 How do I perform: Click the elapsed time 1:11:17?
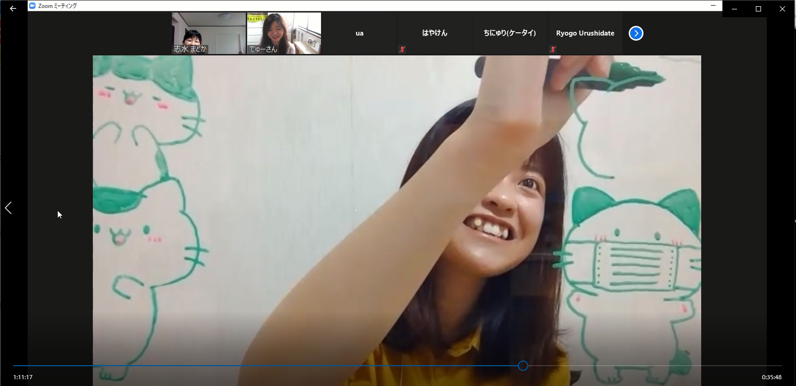click(23, 377)
